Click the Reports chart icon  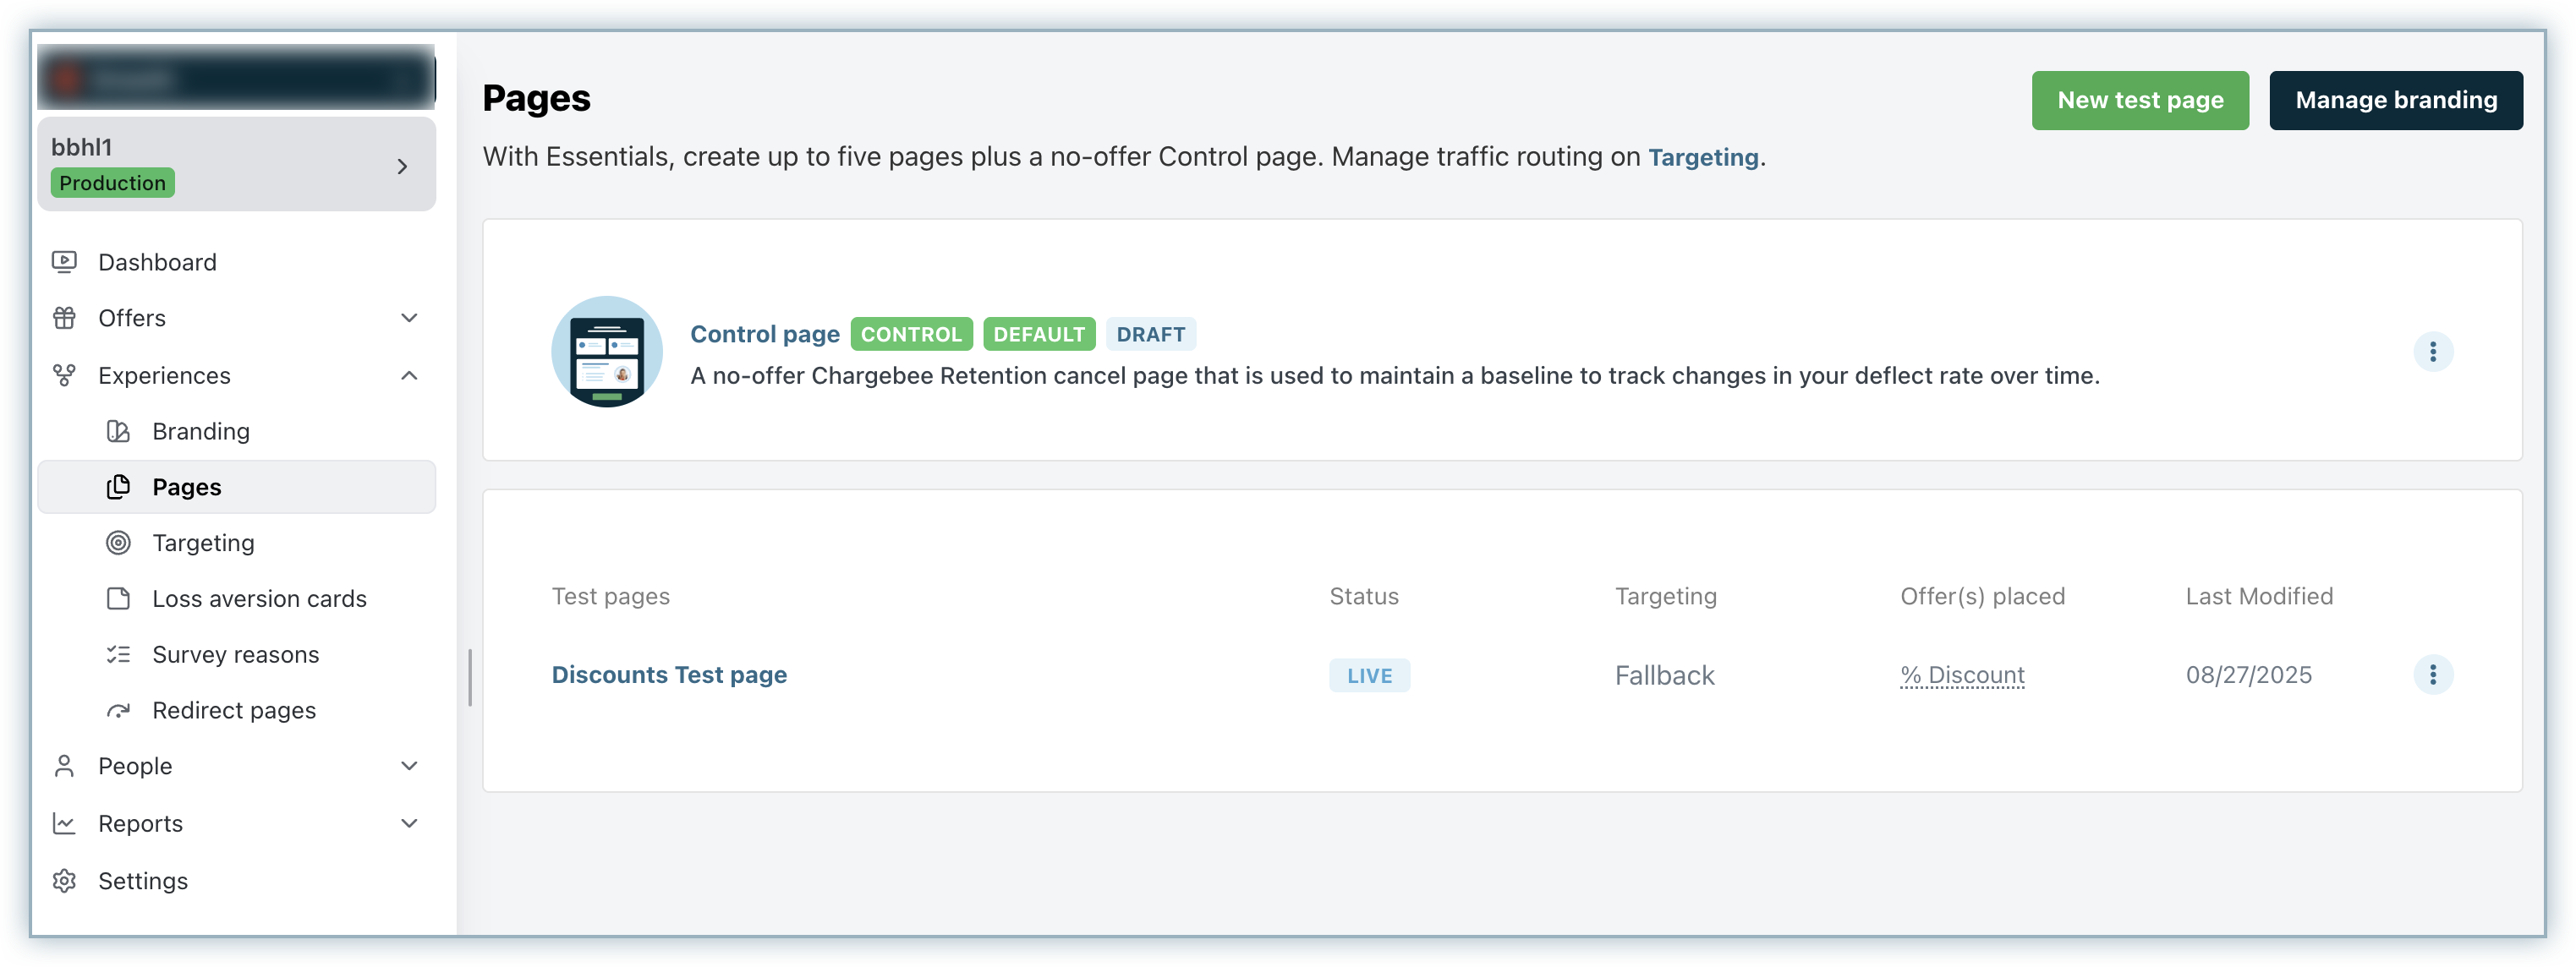(x=64, y=823)
